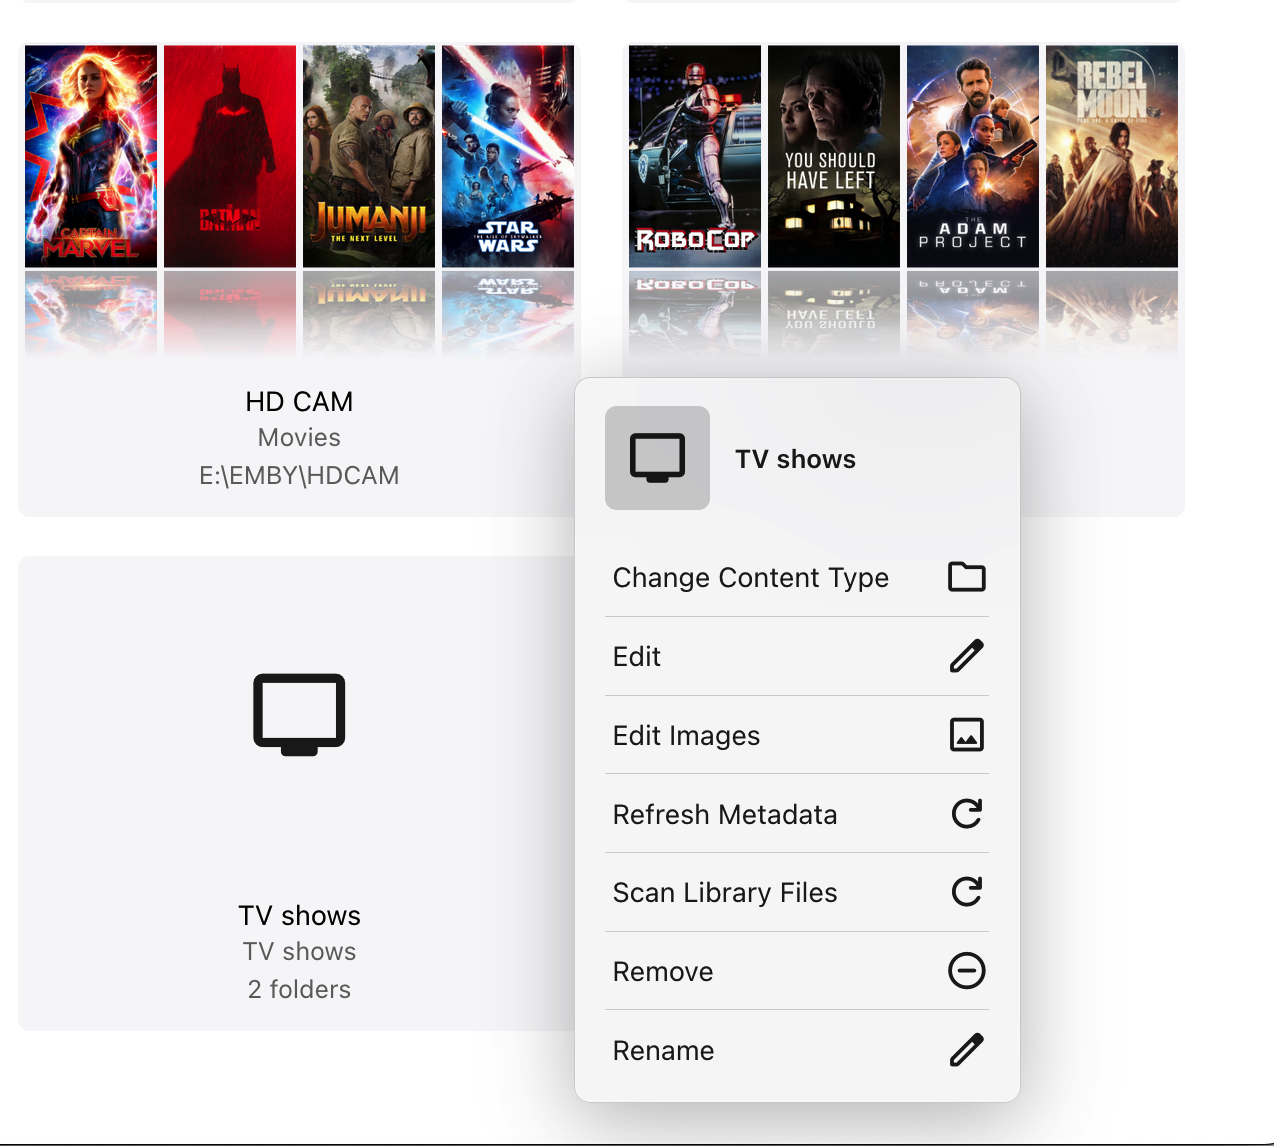Image resolution: width=1274 pixels, height=1146 pixels.
Task: Click the TV monitor icon in the menu header
Action: coord(657,458)
